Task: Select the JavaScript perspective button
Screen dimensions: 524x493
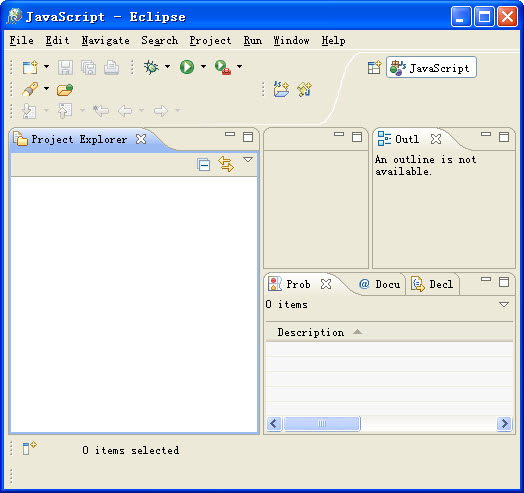Action: point(431,68)
